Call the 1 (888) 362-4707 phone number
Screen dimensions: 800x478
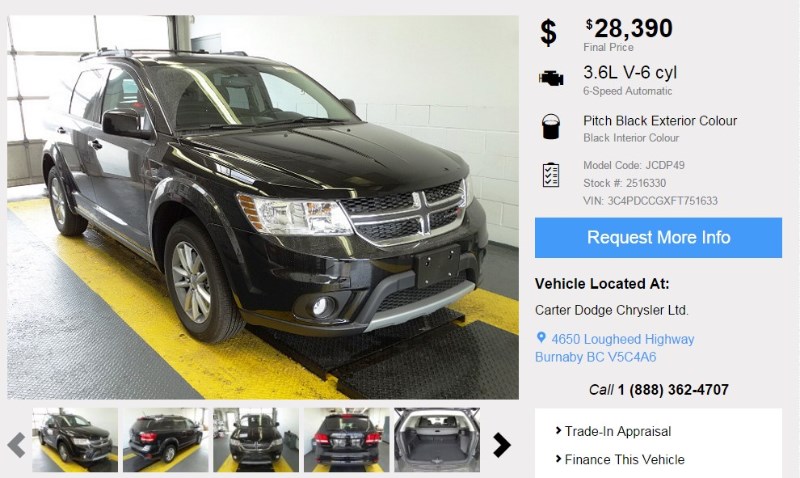[x=673, y=390]
